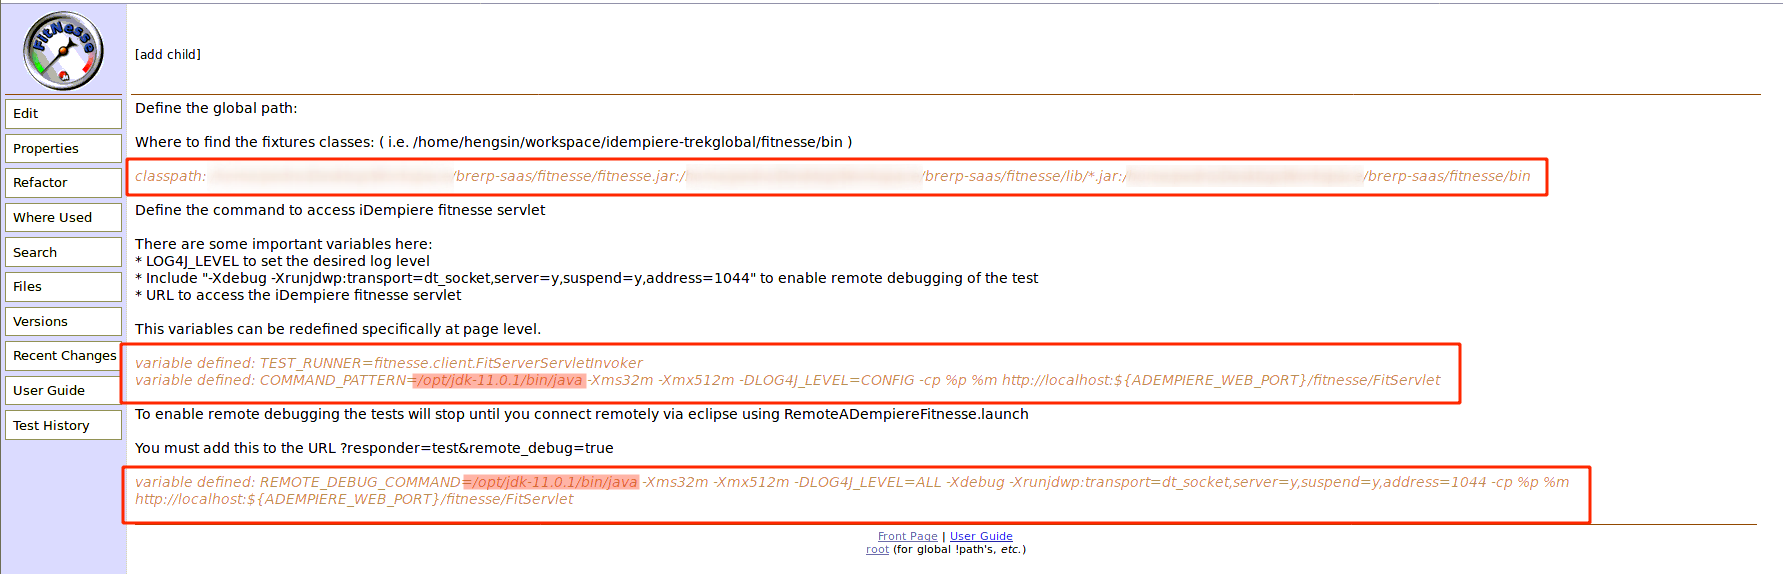Click the Refactor button
The height and width of the screenshot is (574, 1783).
(x=63, y=183)
